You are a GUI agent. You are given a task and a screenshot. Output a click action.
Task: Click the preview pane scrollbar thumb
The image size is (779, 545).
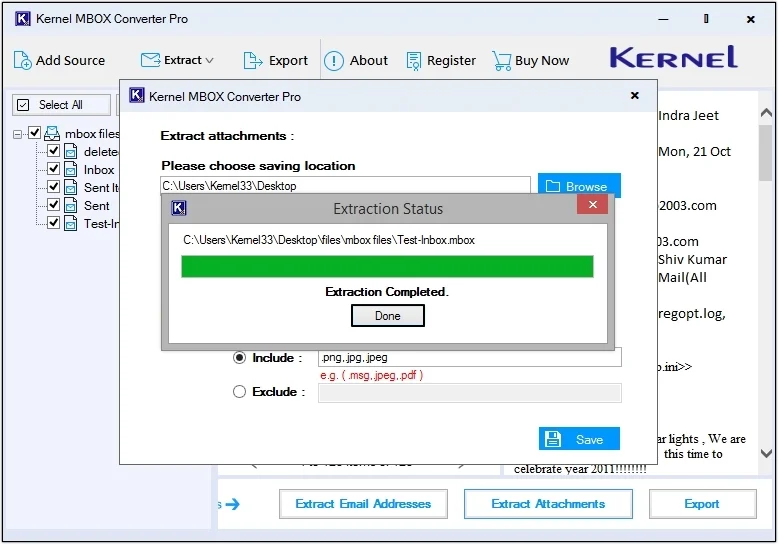click(x=766, y=153)
